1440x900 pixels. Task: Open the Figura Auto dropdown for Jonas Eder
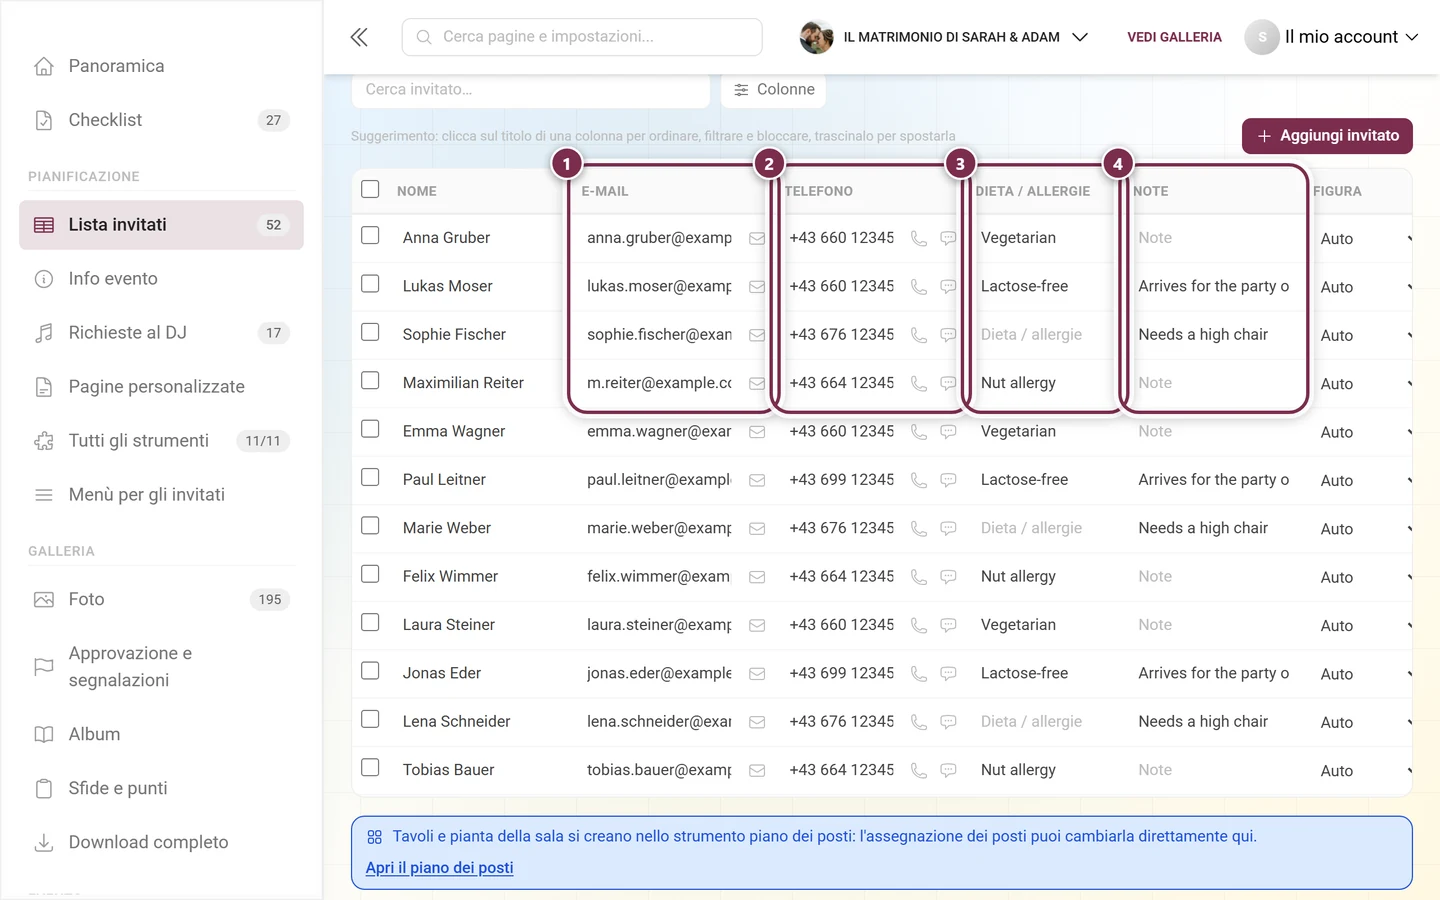click(x=1364, y=674)
